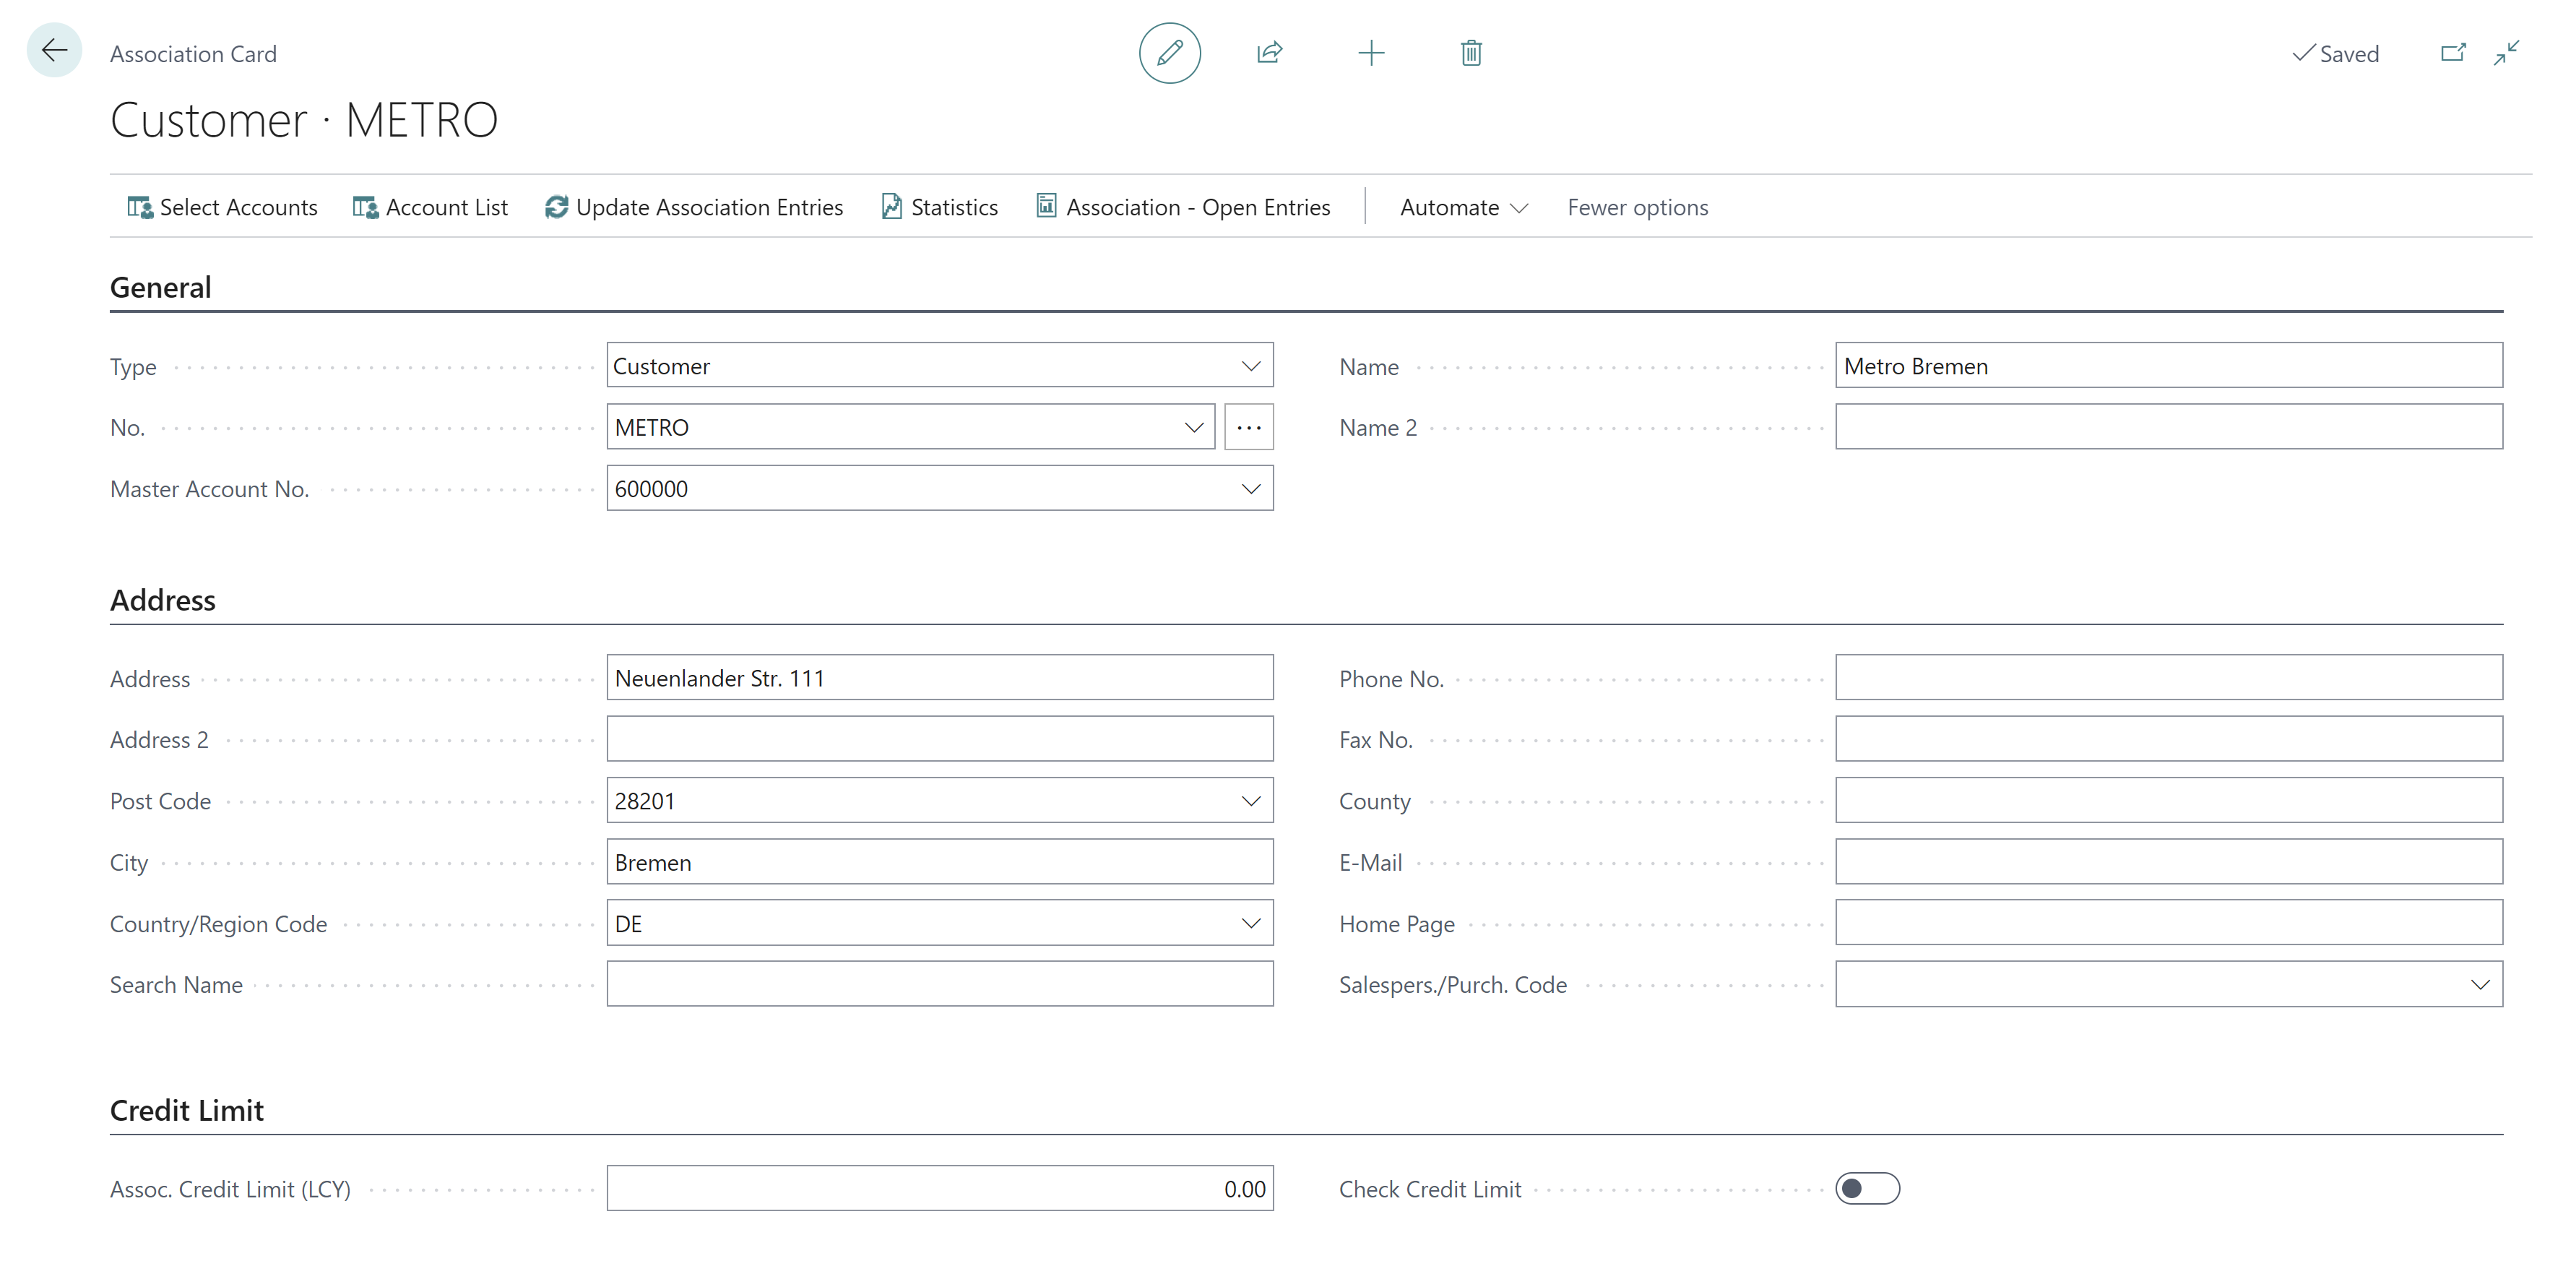This screenshot has height=1261, width=2576.
Task: Toggle the Check Credit Limit switch
Action: coord(1867,1188)
